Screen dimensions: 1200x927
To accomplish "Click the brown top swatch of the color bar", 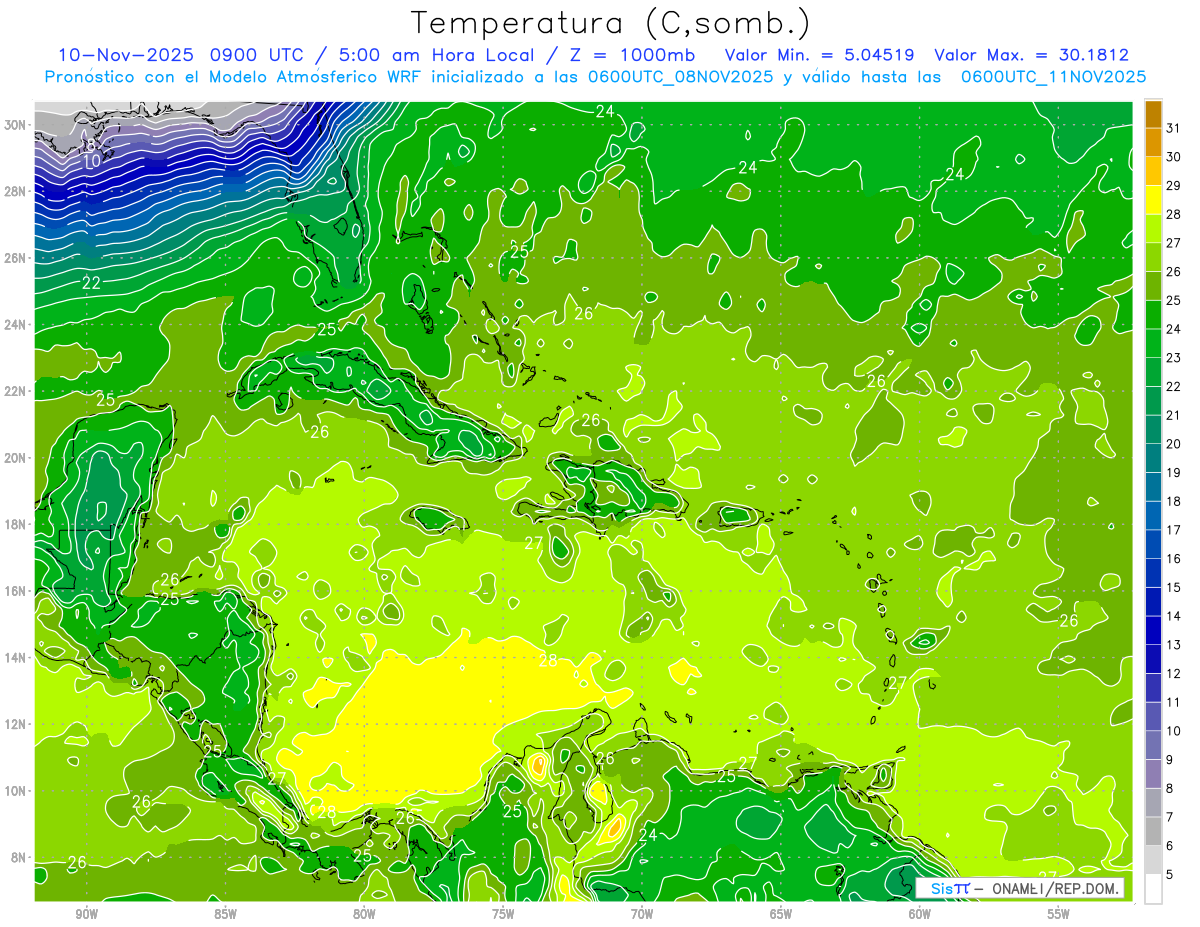I will 1153,113.
